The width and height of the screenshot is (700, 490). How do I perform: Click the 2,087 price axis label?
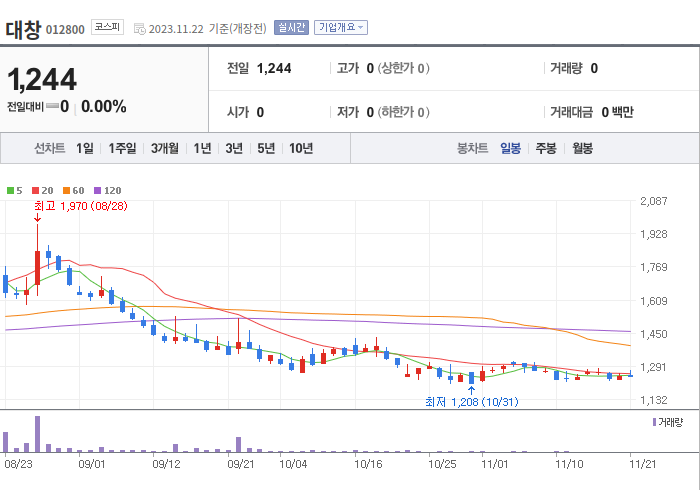tap(654, 201)
